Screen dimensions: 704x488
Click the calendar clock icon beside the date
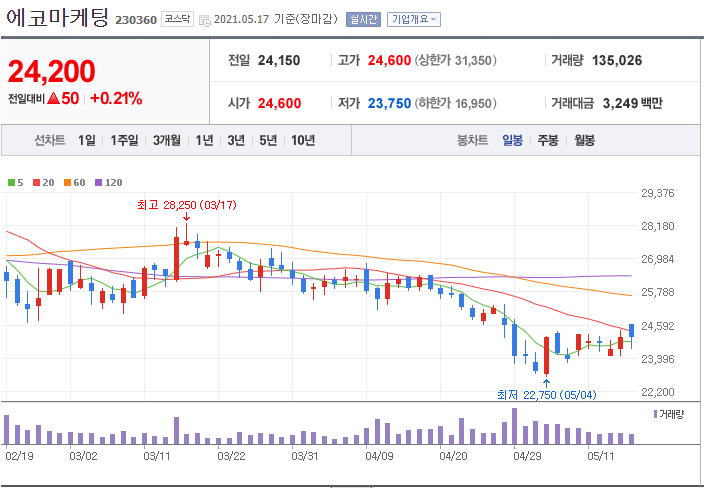click(205, 20)
